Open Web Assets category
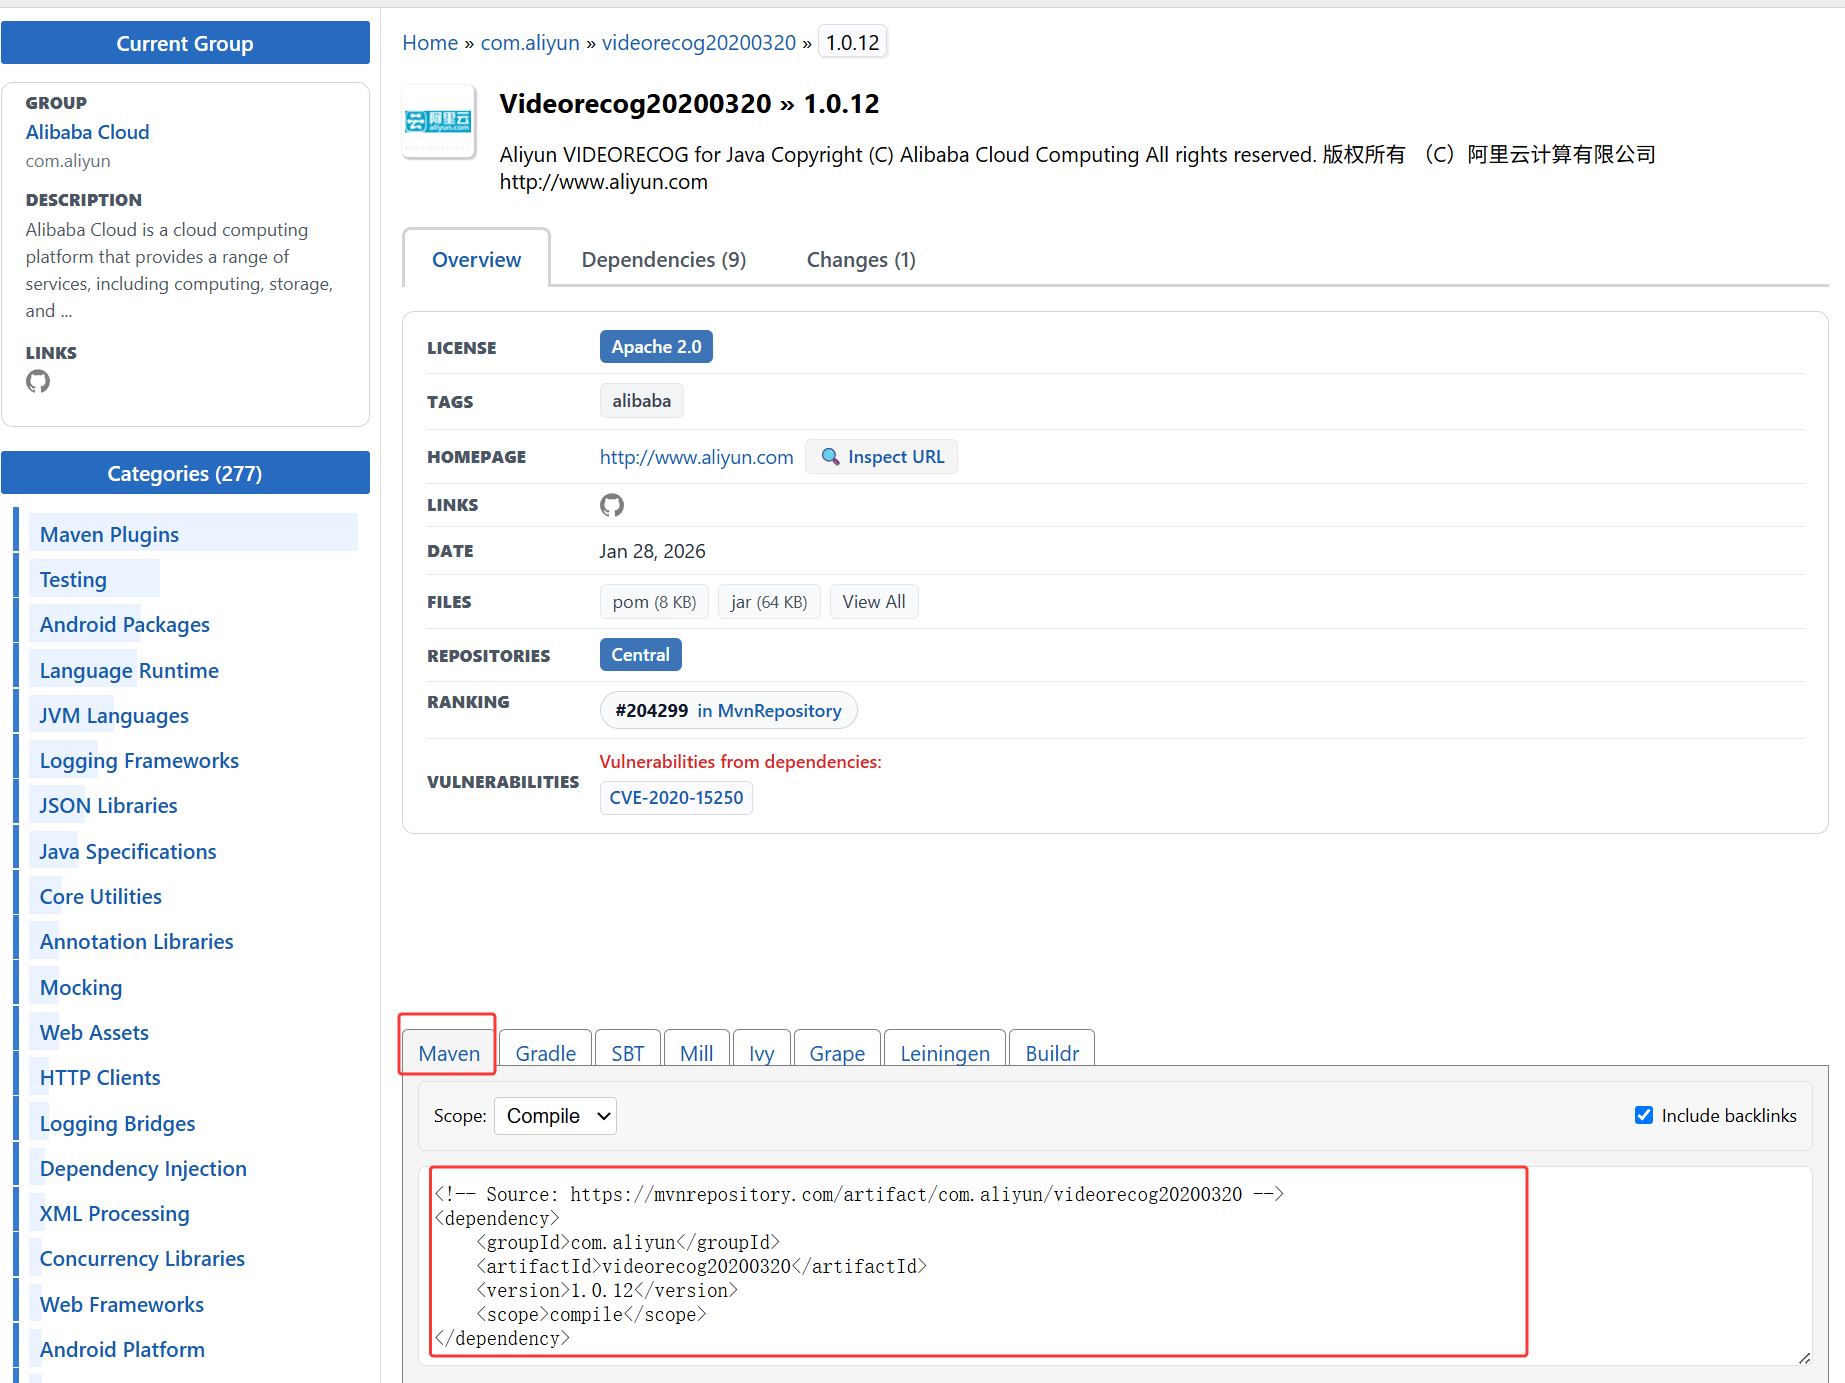1845x1383 pixels. (x=94, y=1033)
